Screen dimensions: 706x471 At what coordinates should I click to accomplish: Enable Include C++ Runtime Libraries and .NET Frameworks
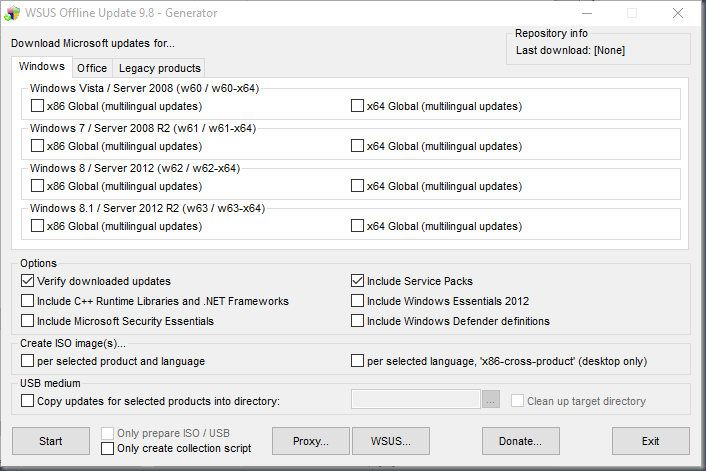(27, 301)
